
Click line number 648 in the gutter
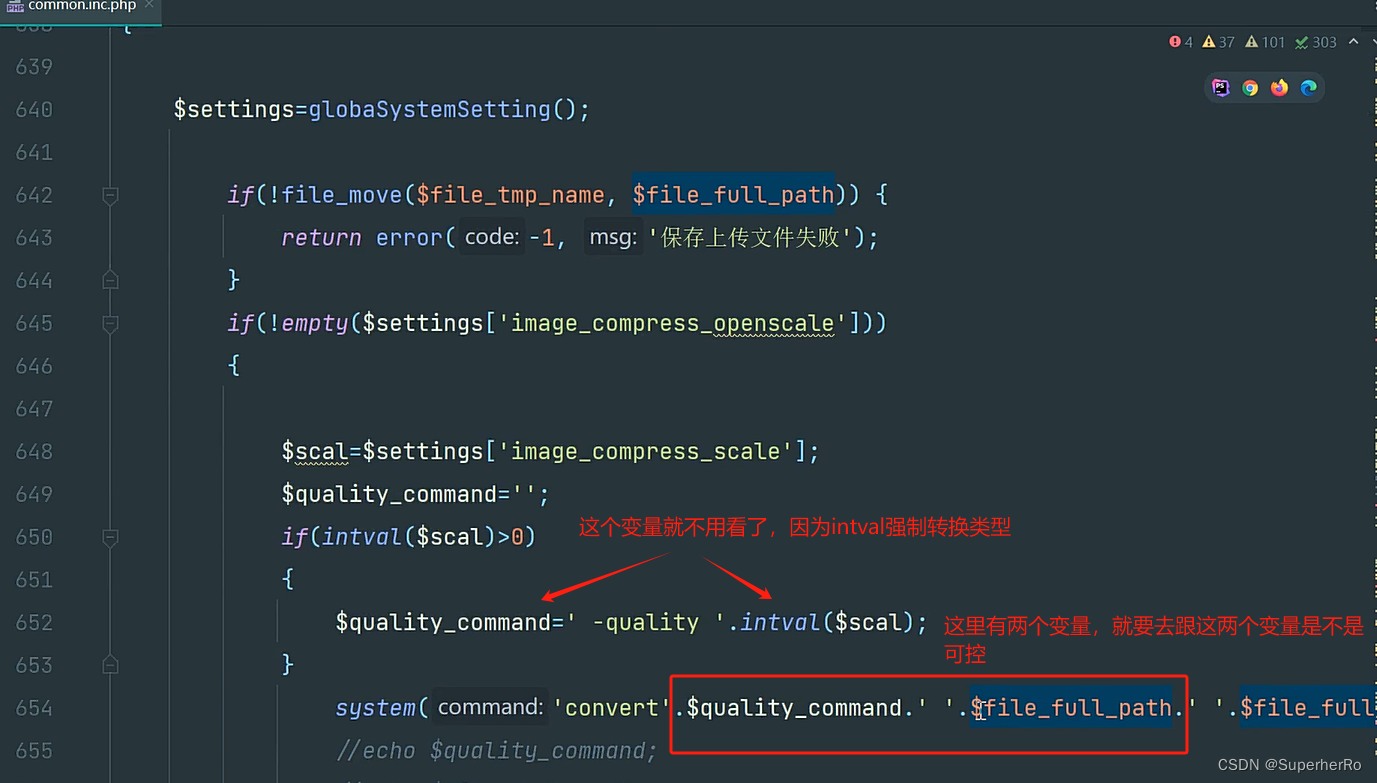point(34,452)
